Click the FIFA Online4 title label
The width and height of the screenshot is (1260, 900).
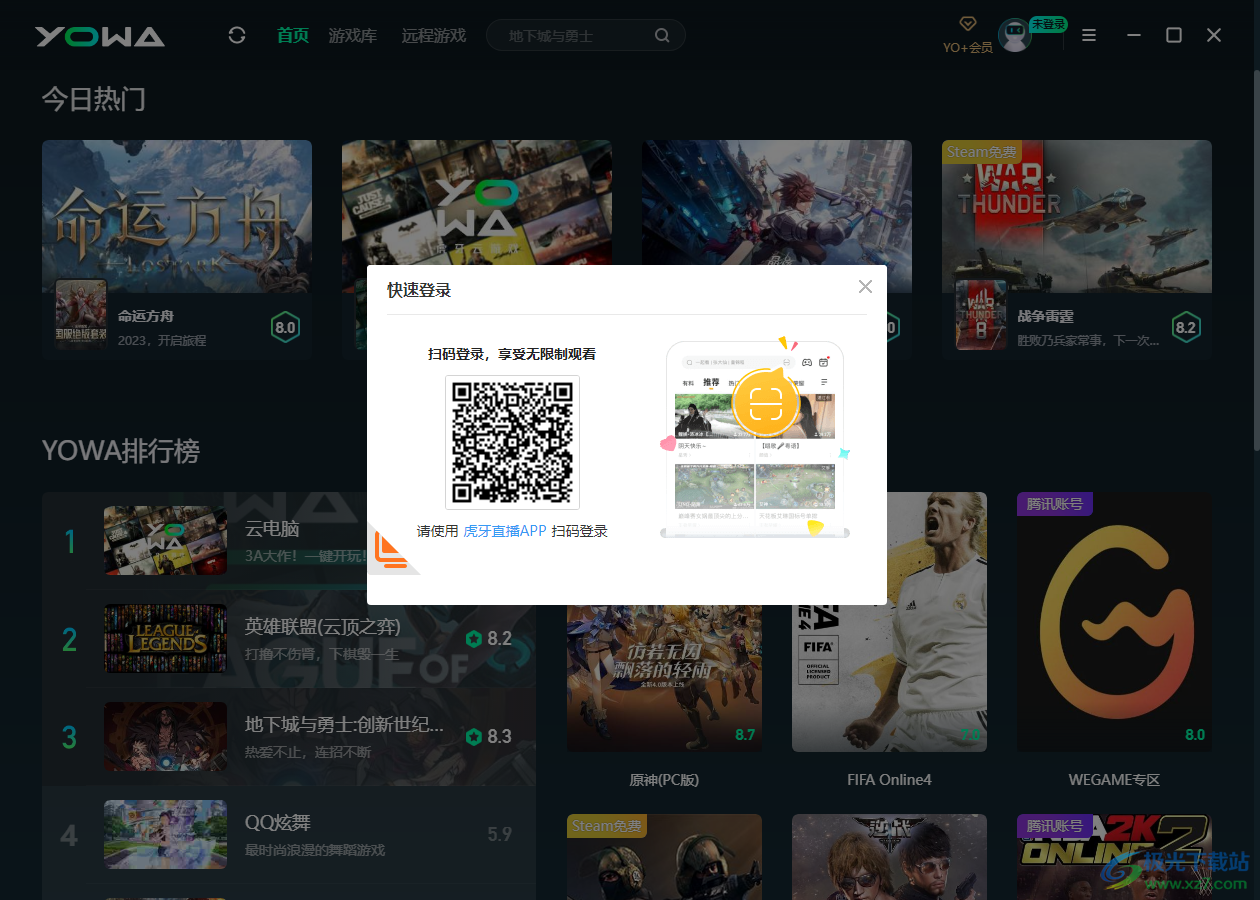(889, 779)
